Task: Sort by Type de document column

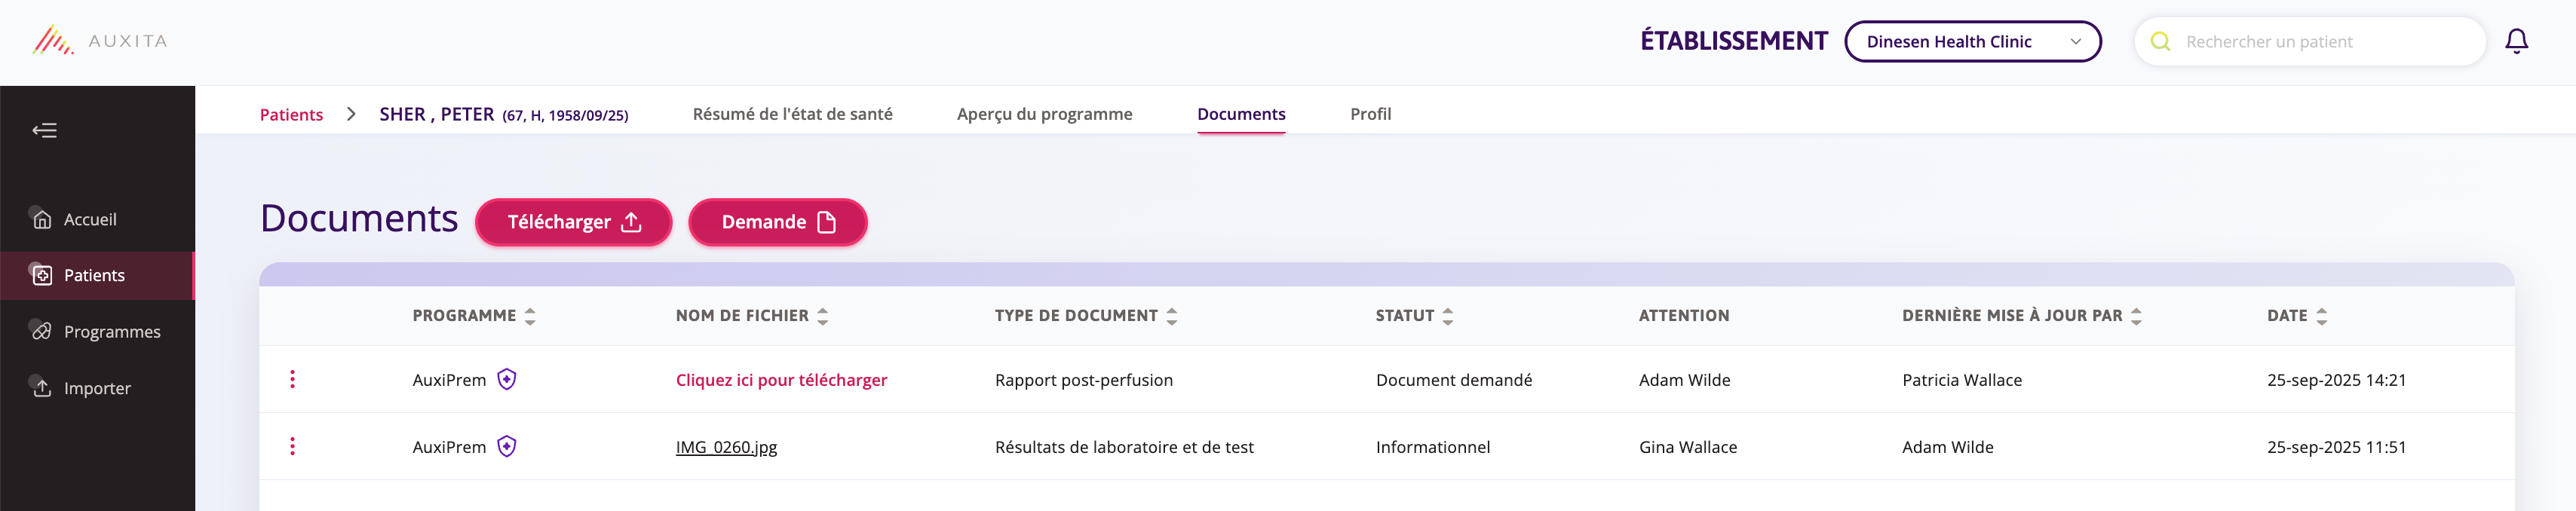Action: pos(1171,316)
